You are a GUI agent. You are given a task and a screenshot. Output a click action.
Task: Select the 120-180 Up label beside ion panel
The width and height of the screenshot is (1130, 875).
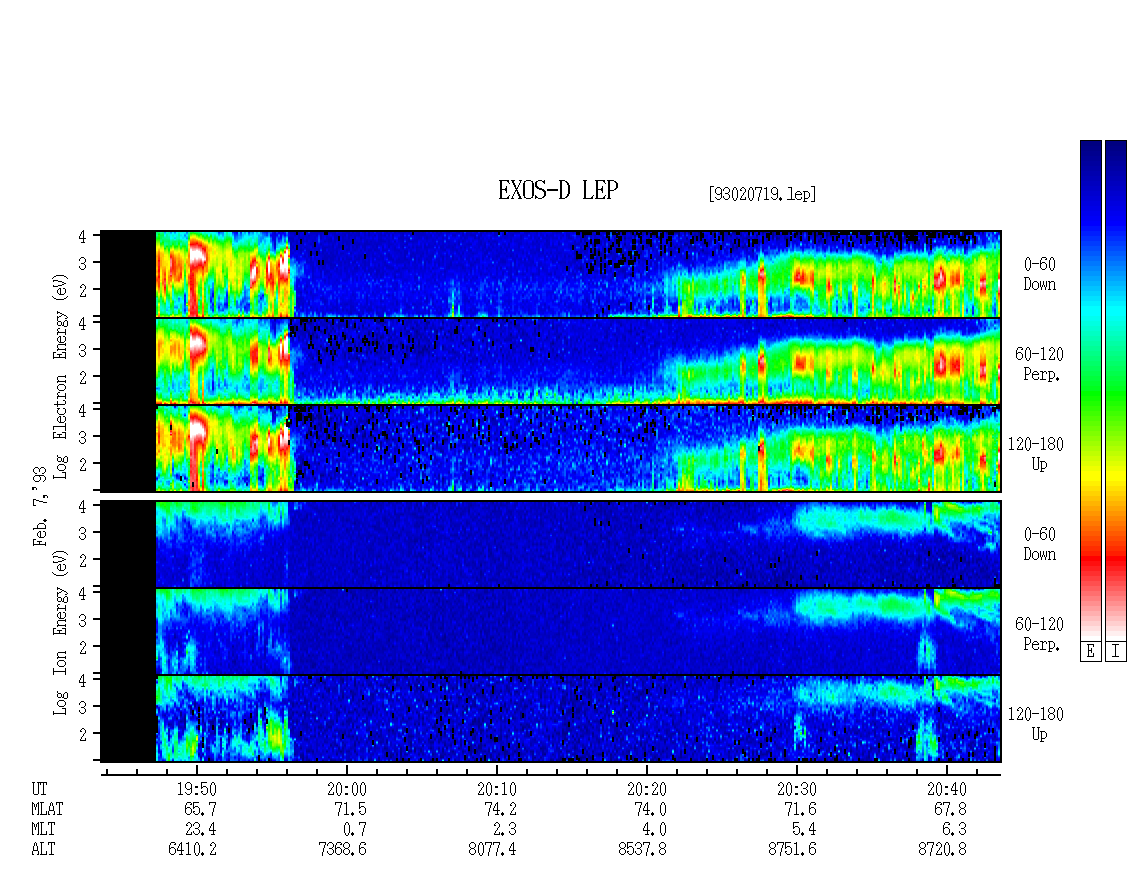[x=1036, y=724]
